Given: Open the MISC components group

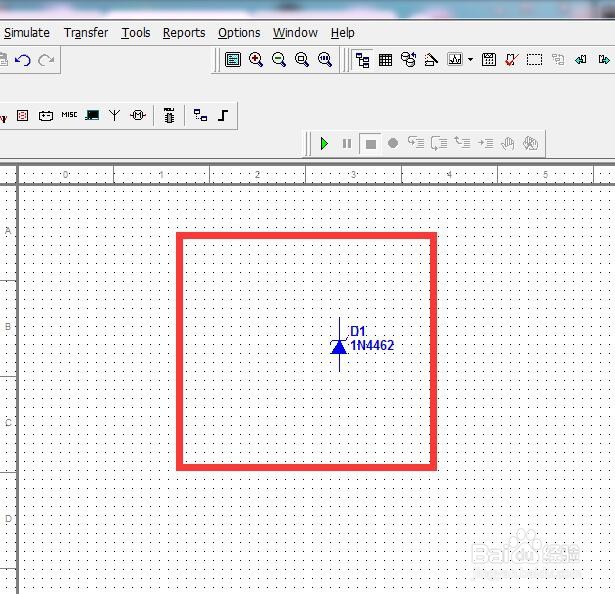Looking at the screenshot, I should [69, 115].
